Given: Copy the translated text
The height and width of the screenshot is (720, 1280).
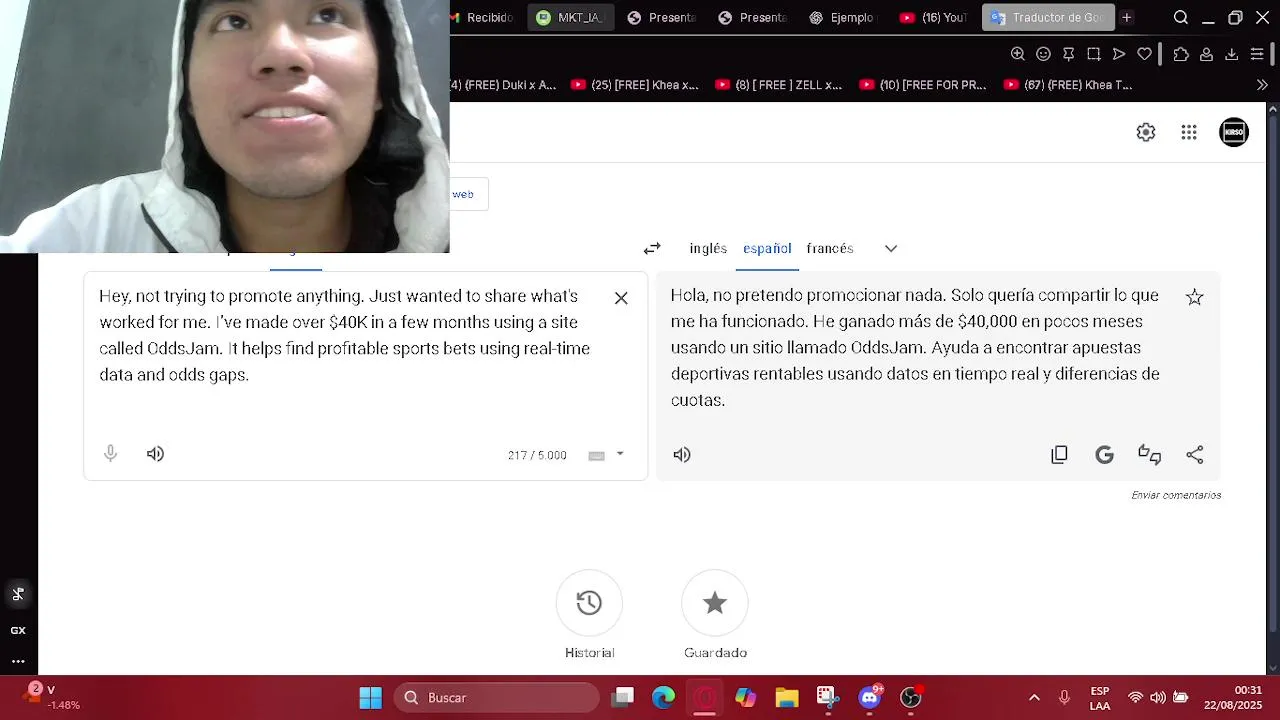Looking at the screenshot, I should point(1060,455).
